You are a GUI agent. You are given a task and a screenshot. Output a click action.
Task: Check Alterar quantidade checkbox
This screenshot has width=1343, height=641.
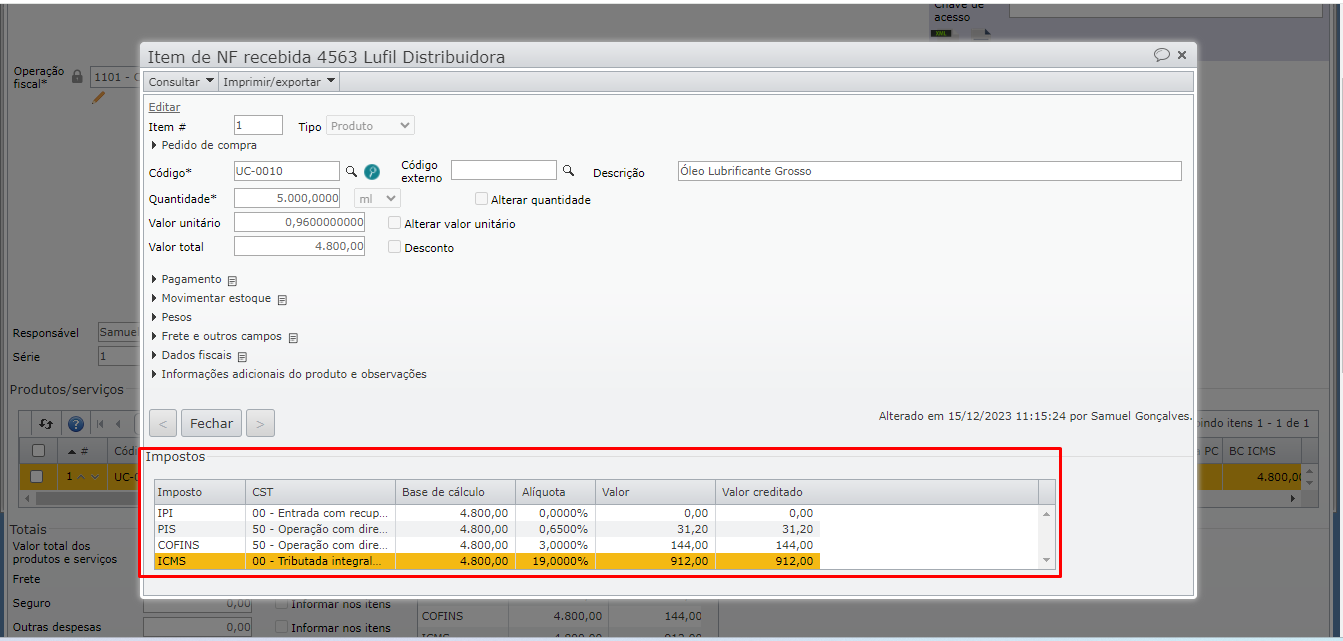(x=482, y=199)
